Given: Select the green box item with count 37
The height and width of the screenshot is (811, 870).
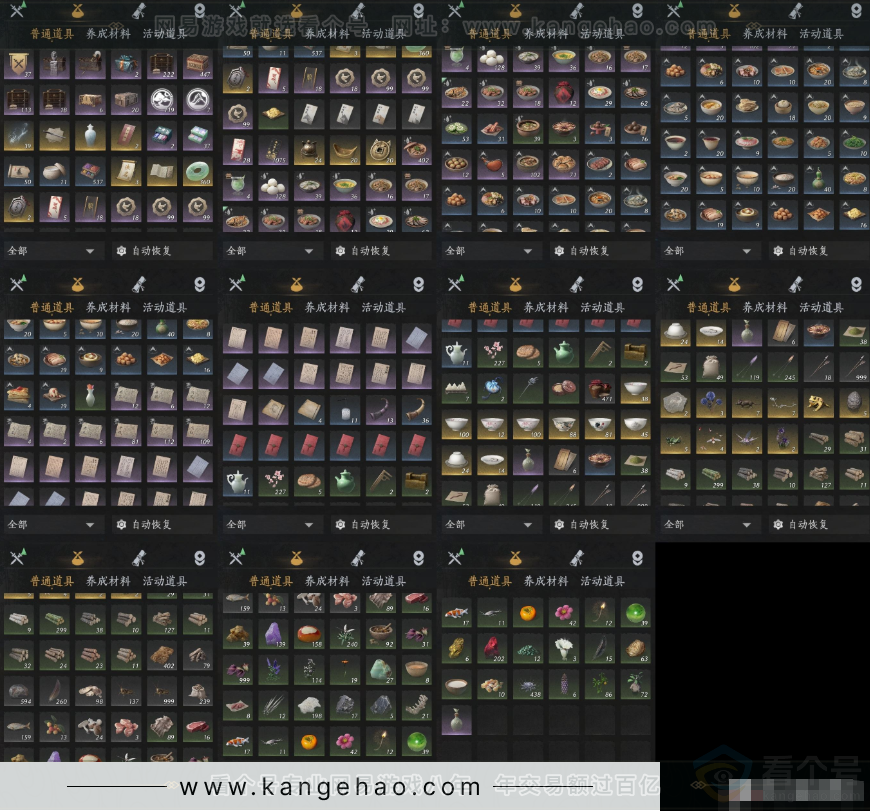Looking at the screenshot, I should (x=198, y=136).
